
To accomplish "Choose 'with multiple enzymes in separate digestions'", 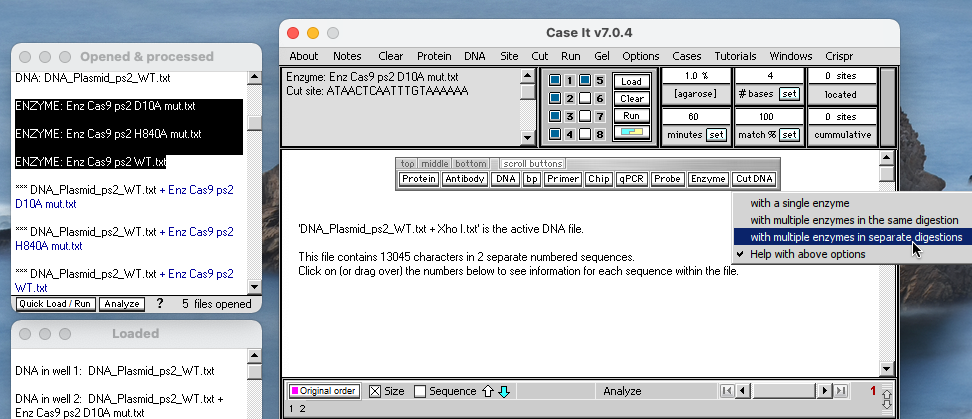I will [856, 237].
